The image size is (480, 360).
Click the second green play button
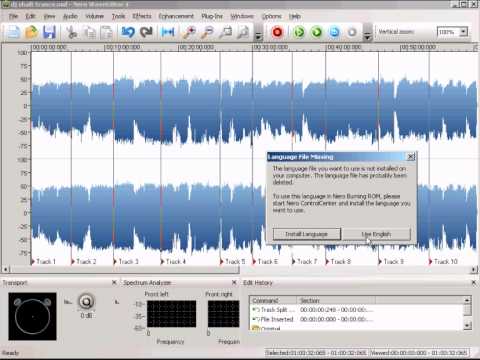click(x=317, y=32)
